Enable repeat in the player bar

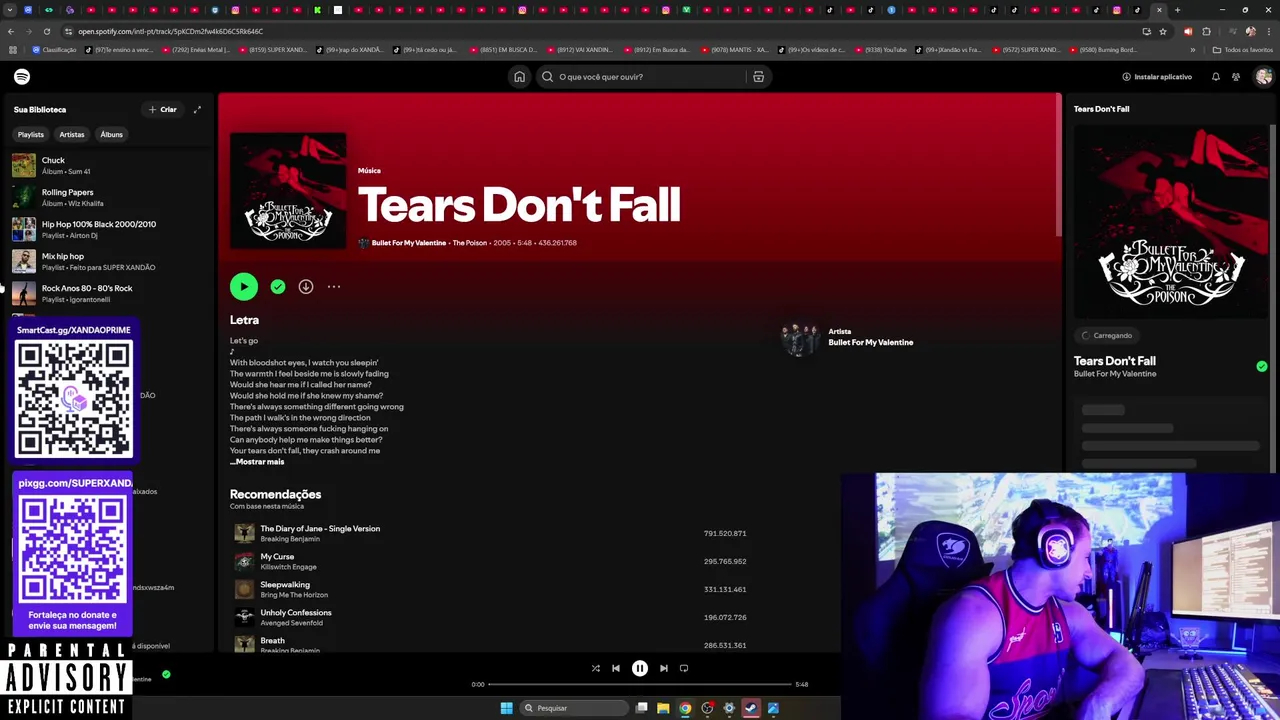coord(684,668)
